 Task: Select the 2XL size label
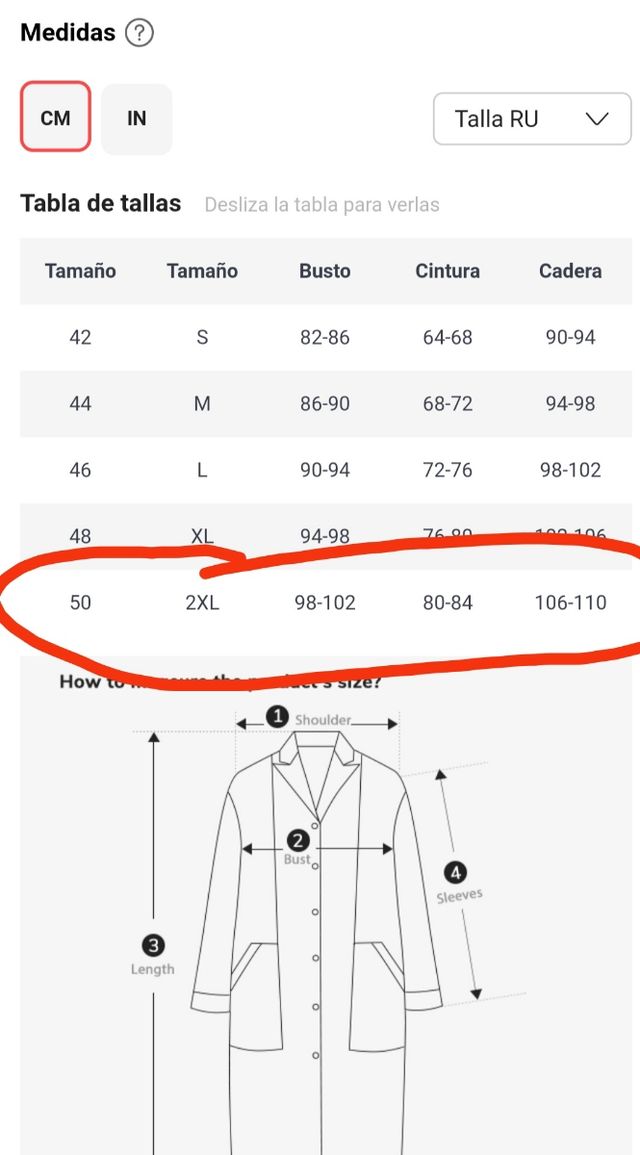202,603
